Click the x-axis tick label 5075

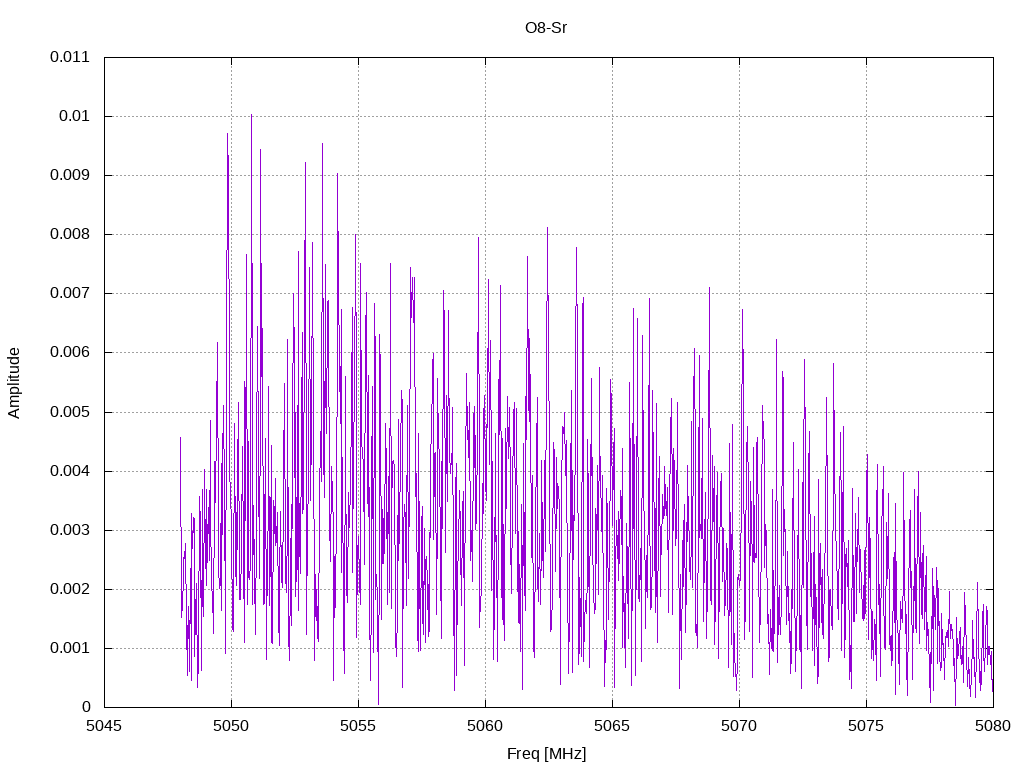click(866, 726)
